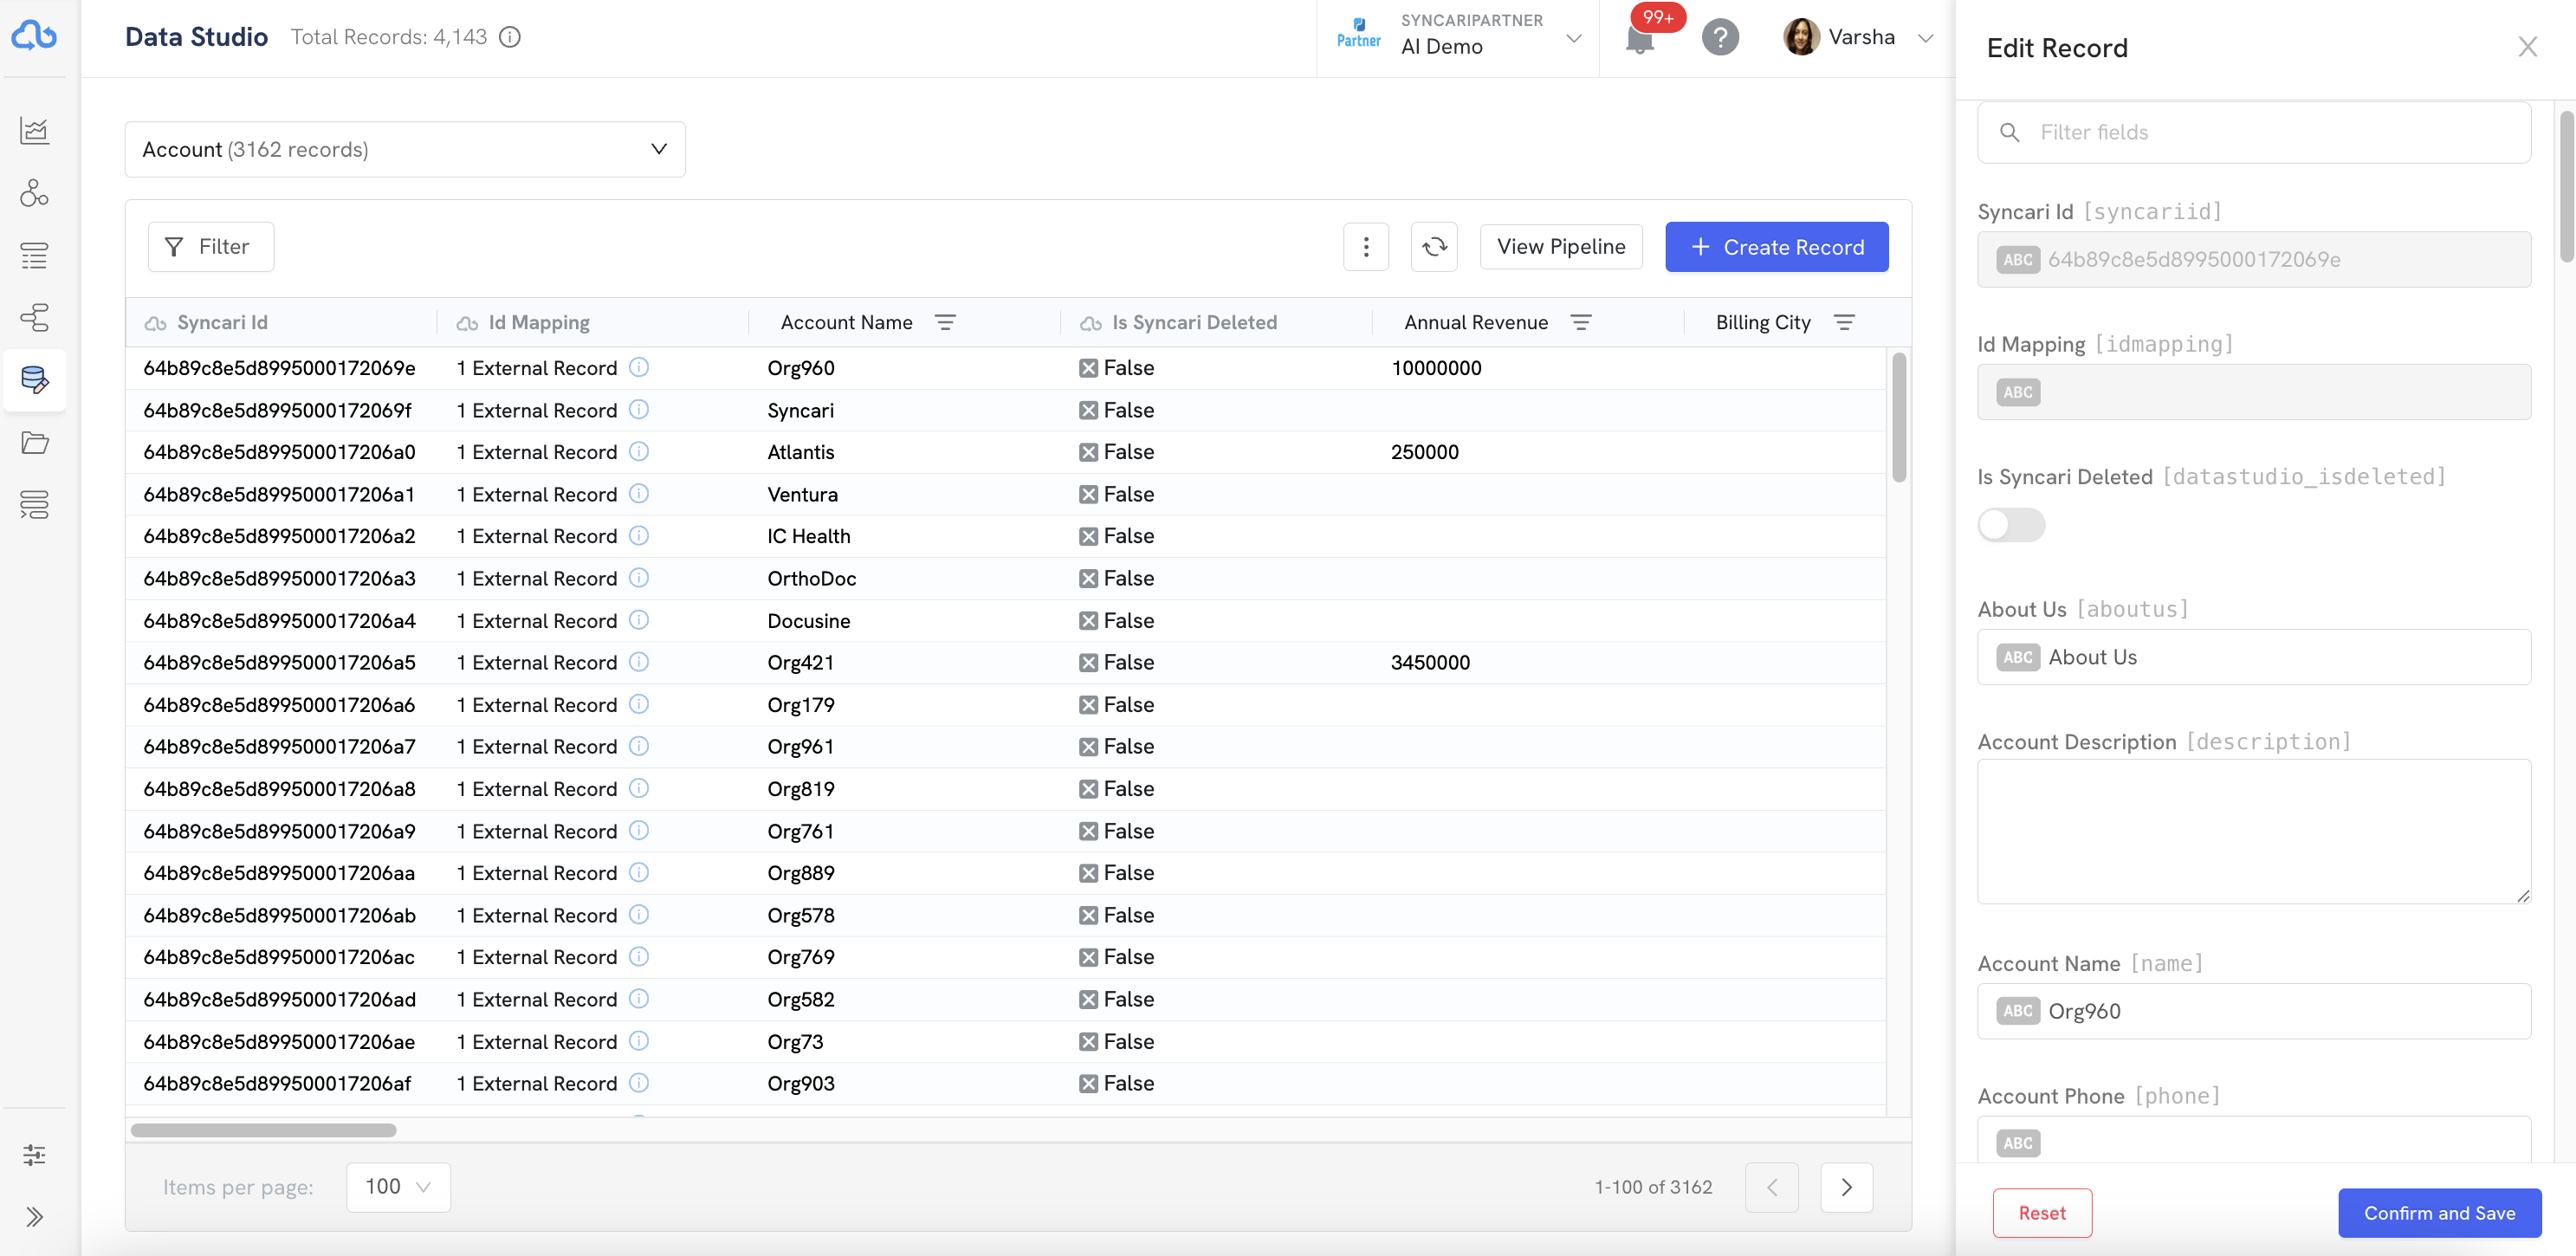This screenshot has width=2576, height=1256.
Task: Go to the previous page of records
Action: [x=1771, y=1187]
